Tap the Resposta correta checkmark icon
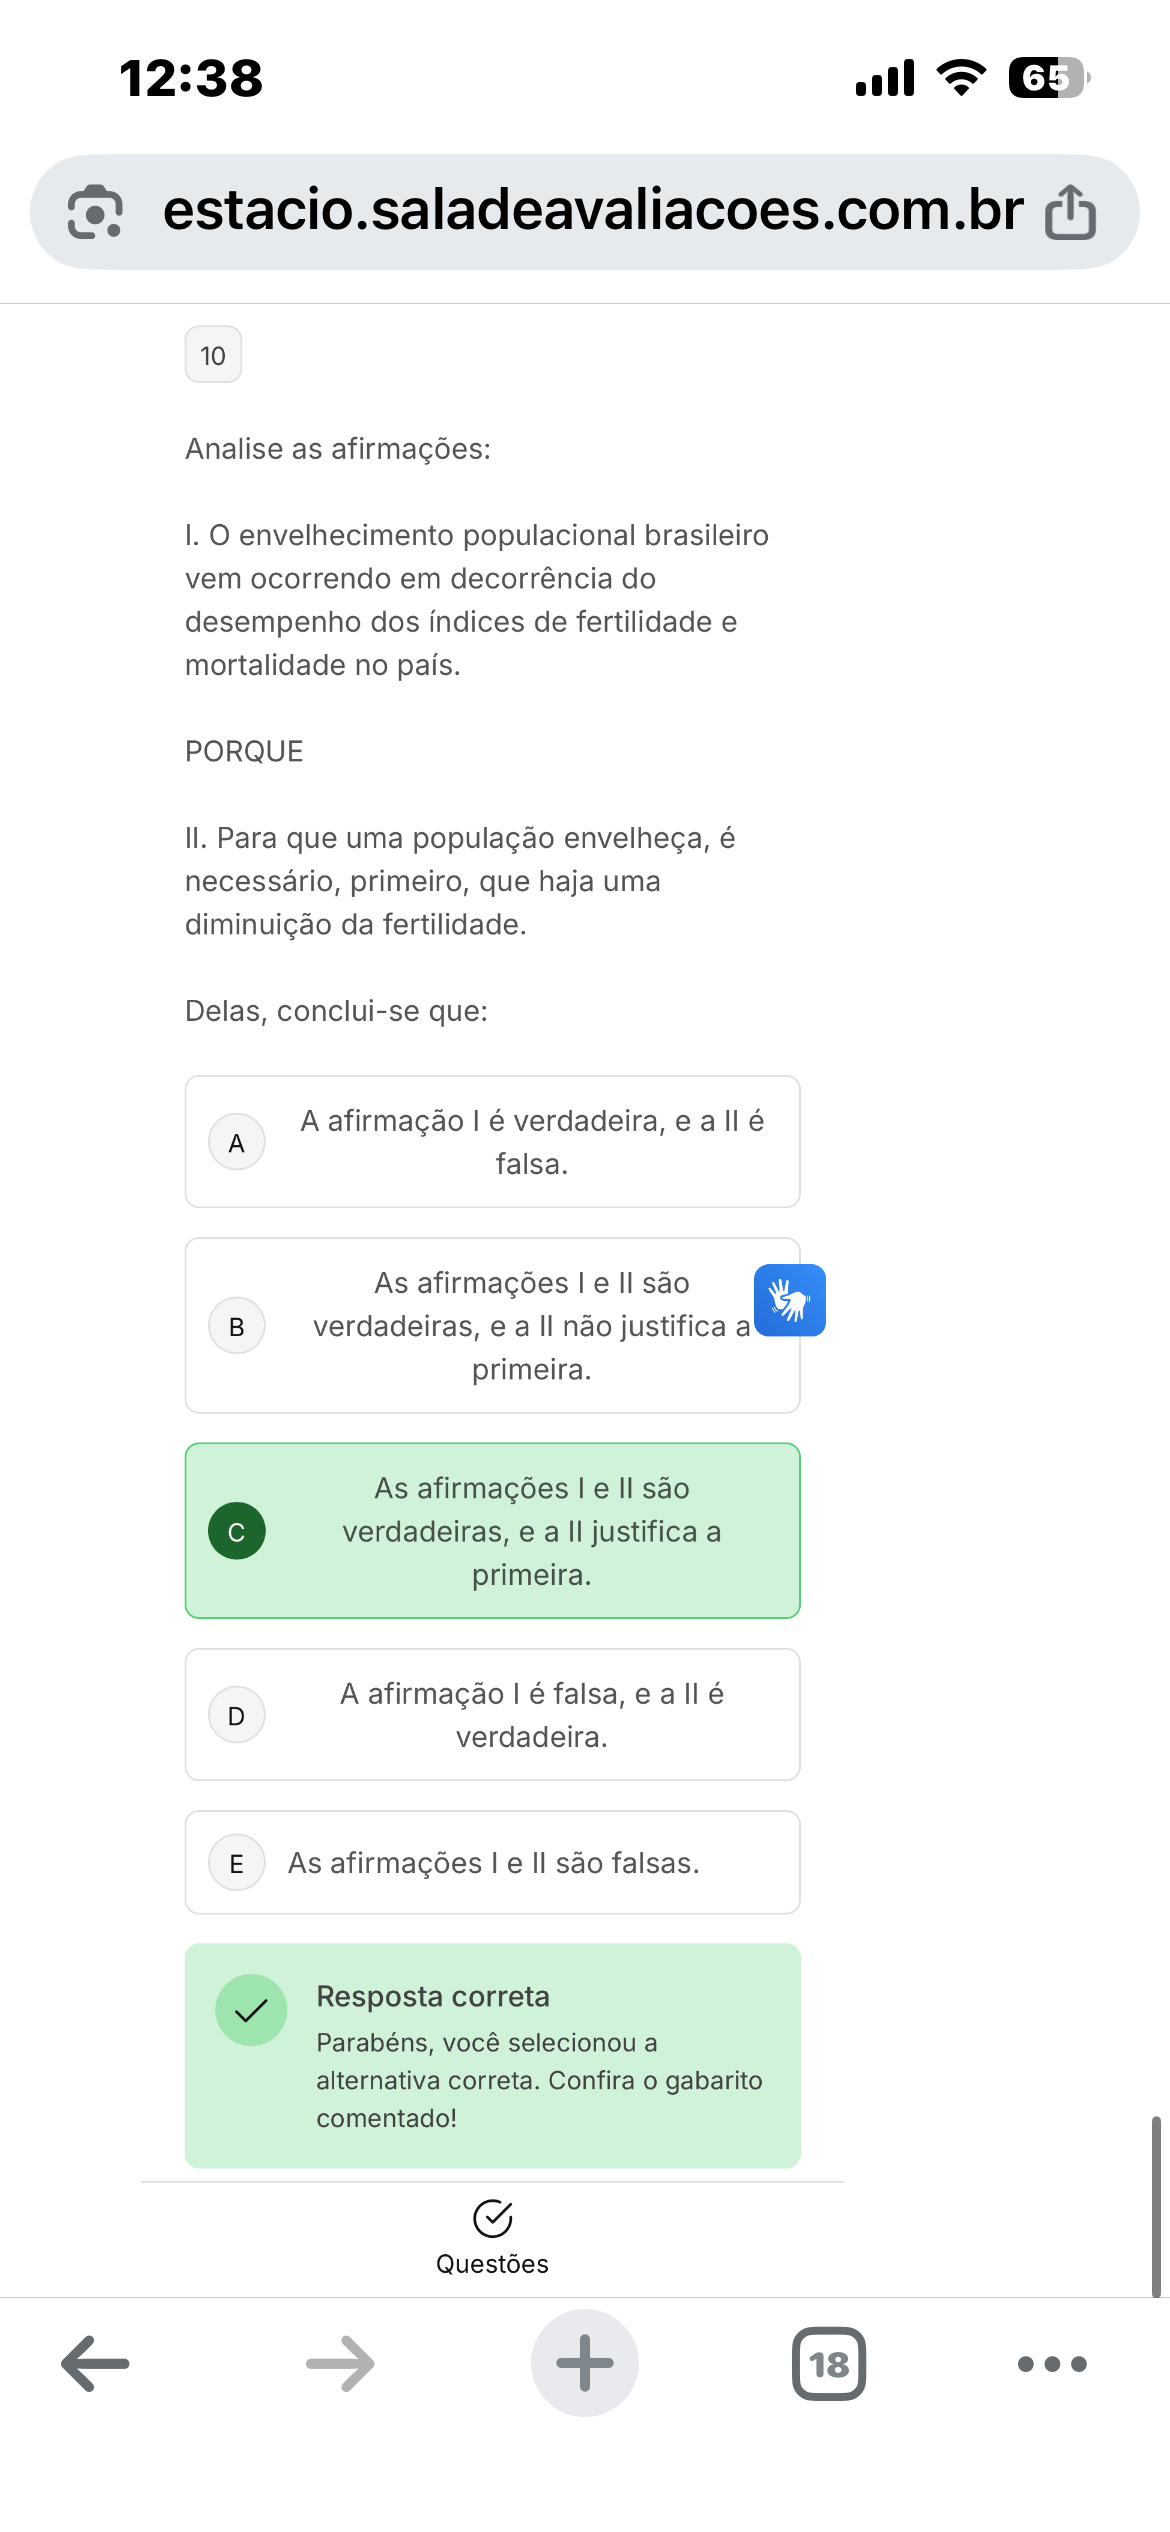1170x2532 pixels. point(251,2010)
